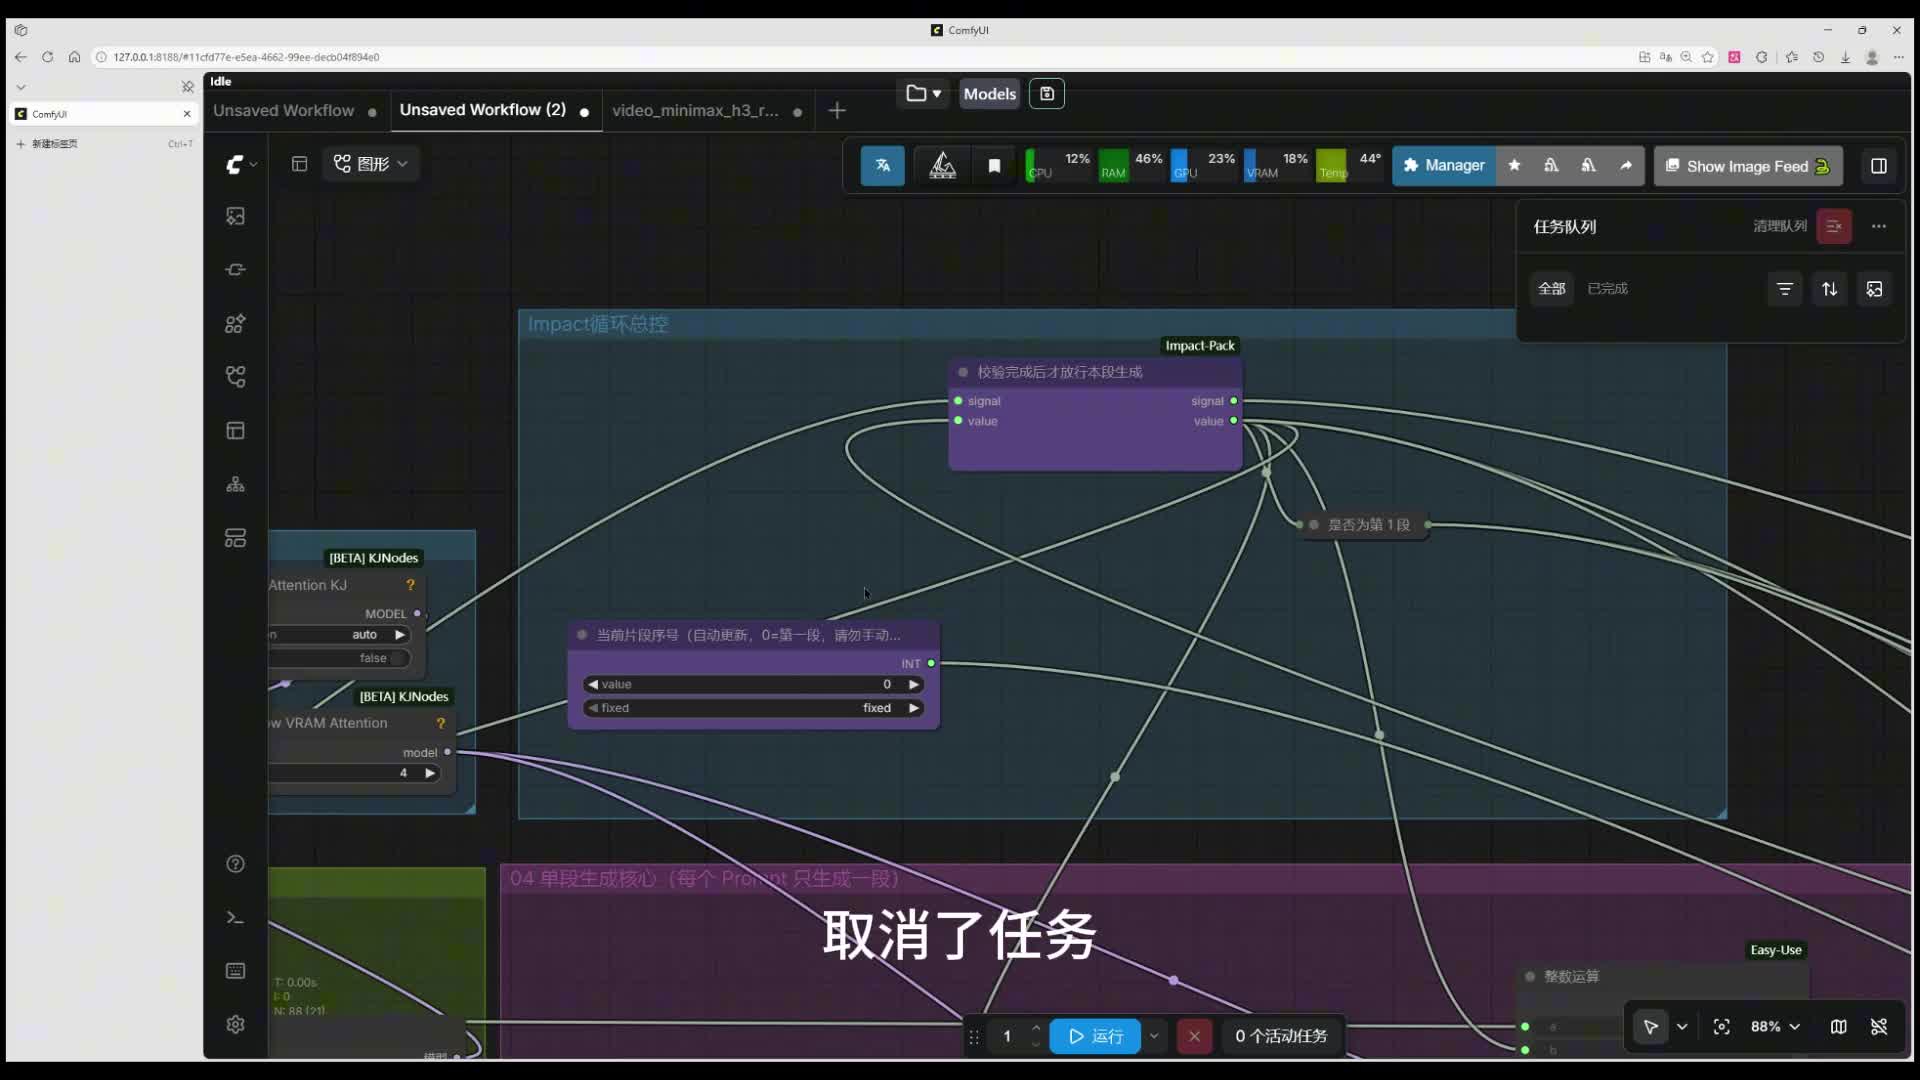The image size is (1920, 1080).
Task: Click the queue filter icon
Action: pos(1785,289)
